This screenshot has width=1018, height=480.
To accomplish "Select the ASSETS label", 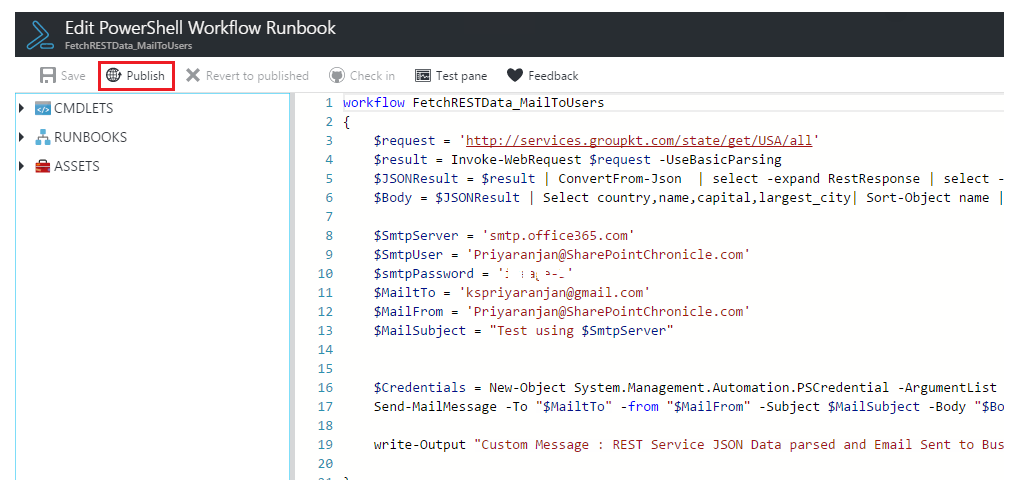I will [x=77, y=167].
